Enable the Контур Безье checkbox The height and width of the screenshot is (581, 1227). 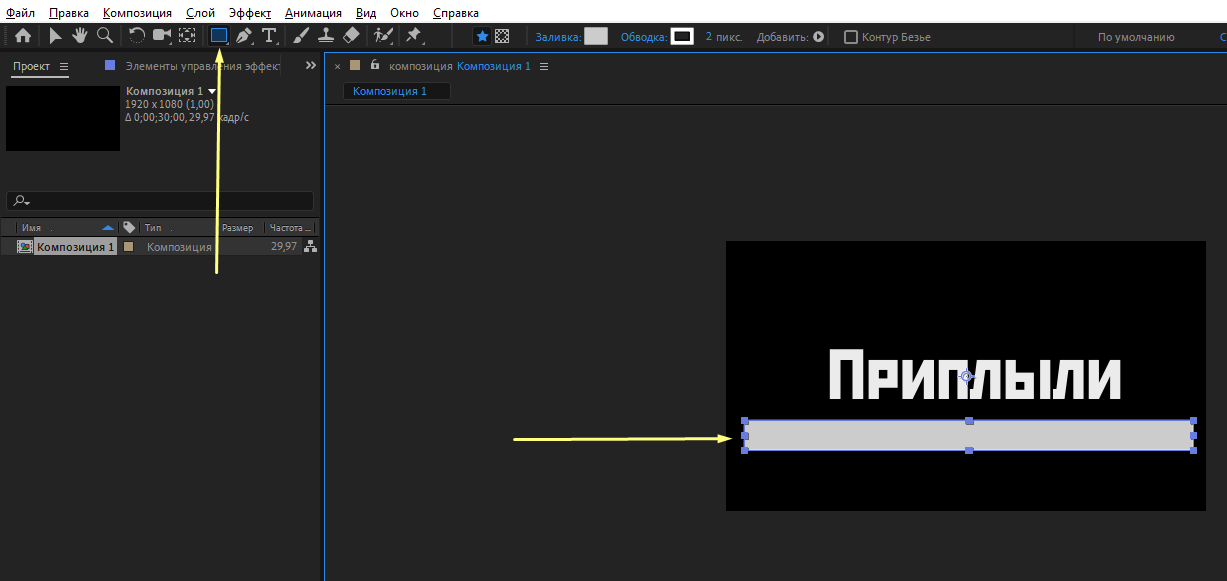851,37
